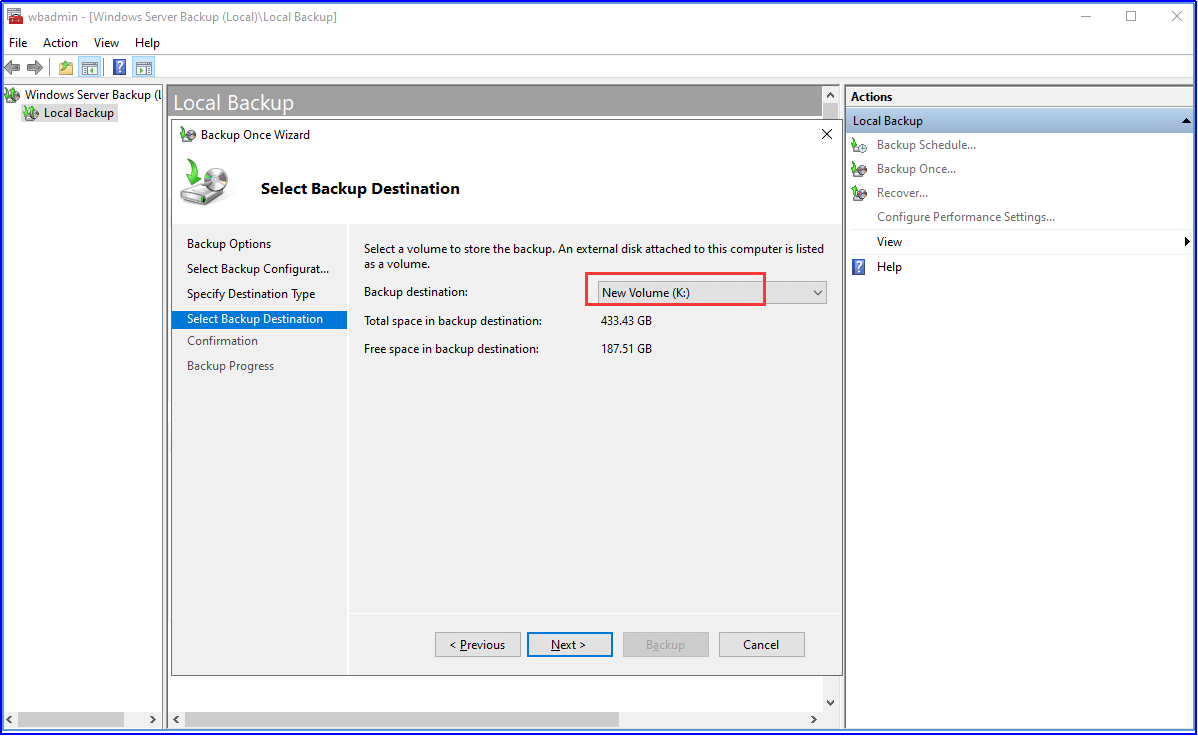This screenshot has width=1198, height=736.
Task: Click View in Actions pane
Action: [889, 242]
